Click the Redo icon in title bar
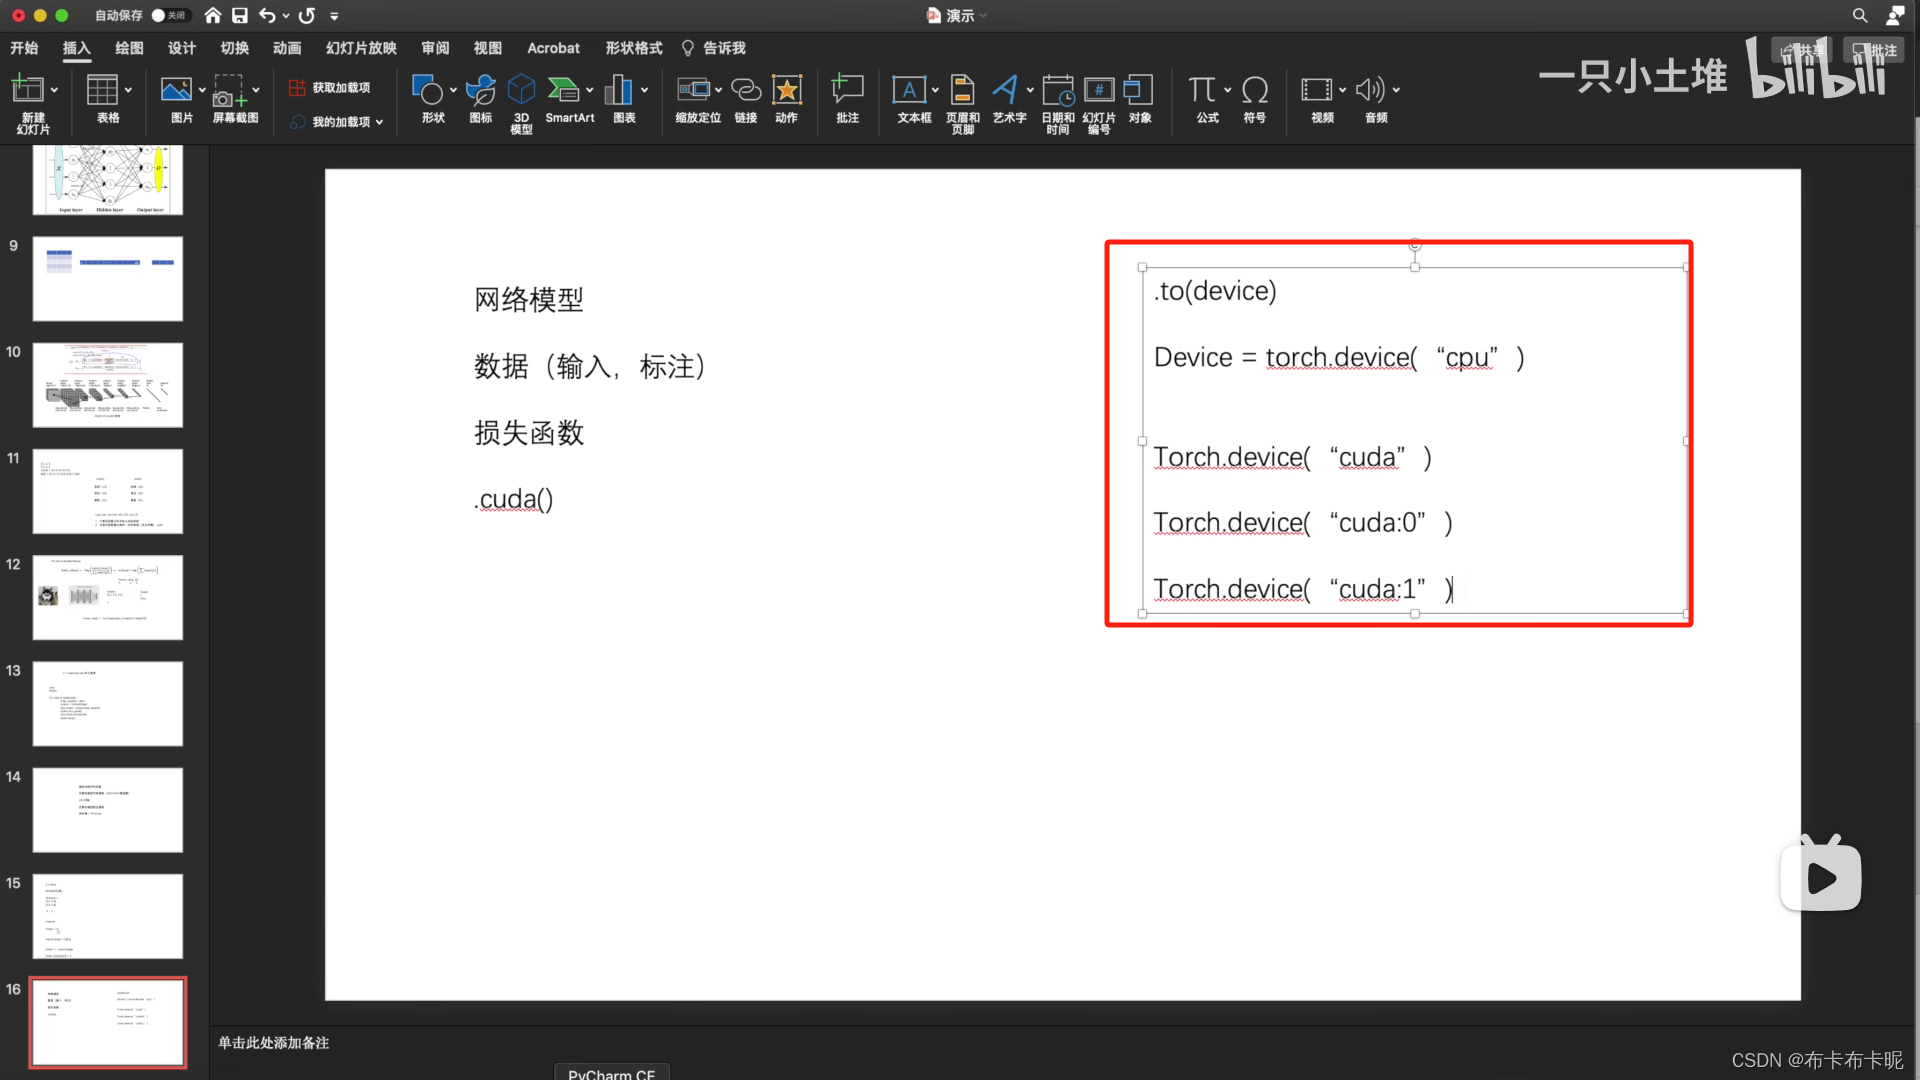The image size is (1920, 1080). 307,15
